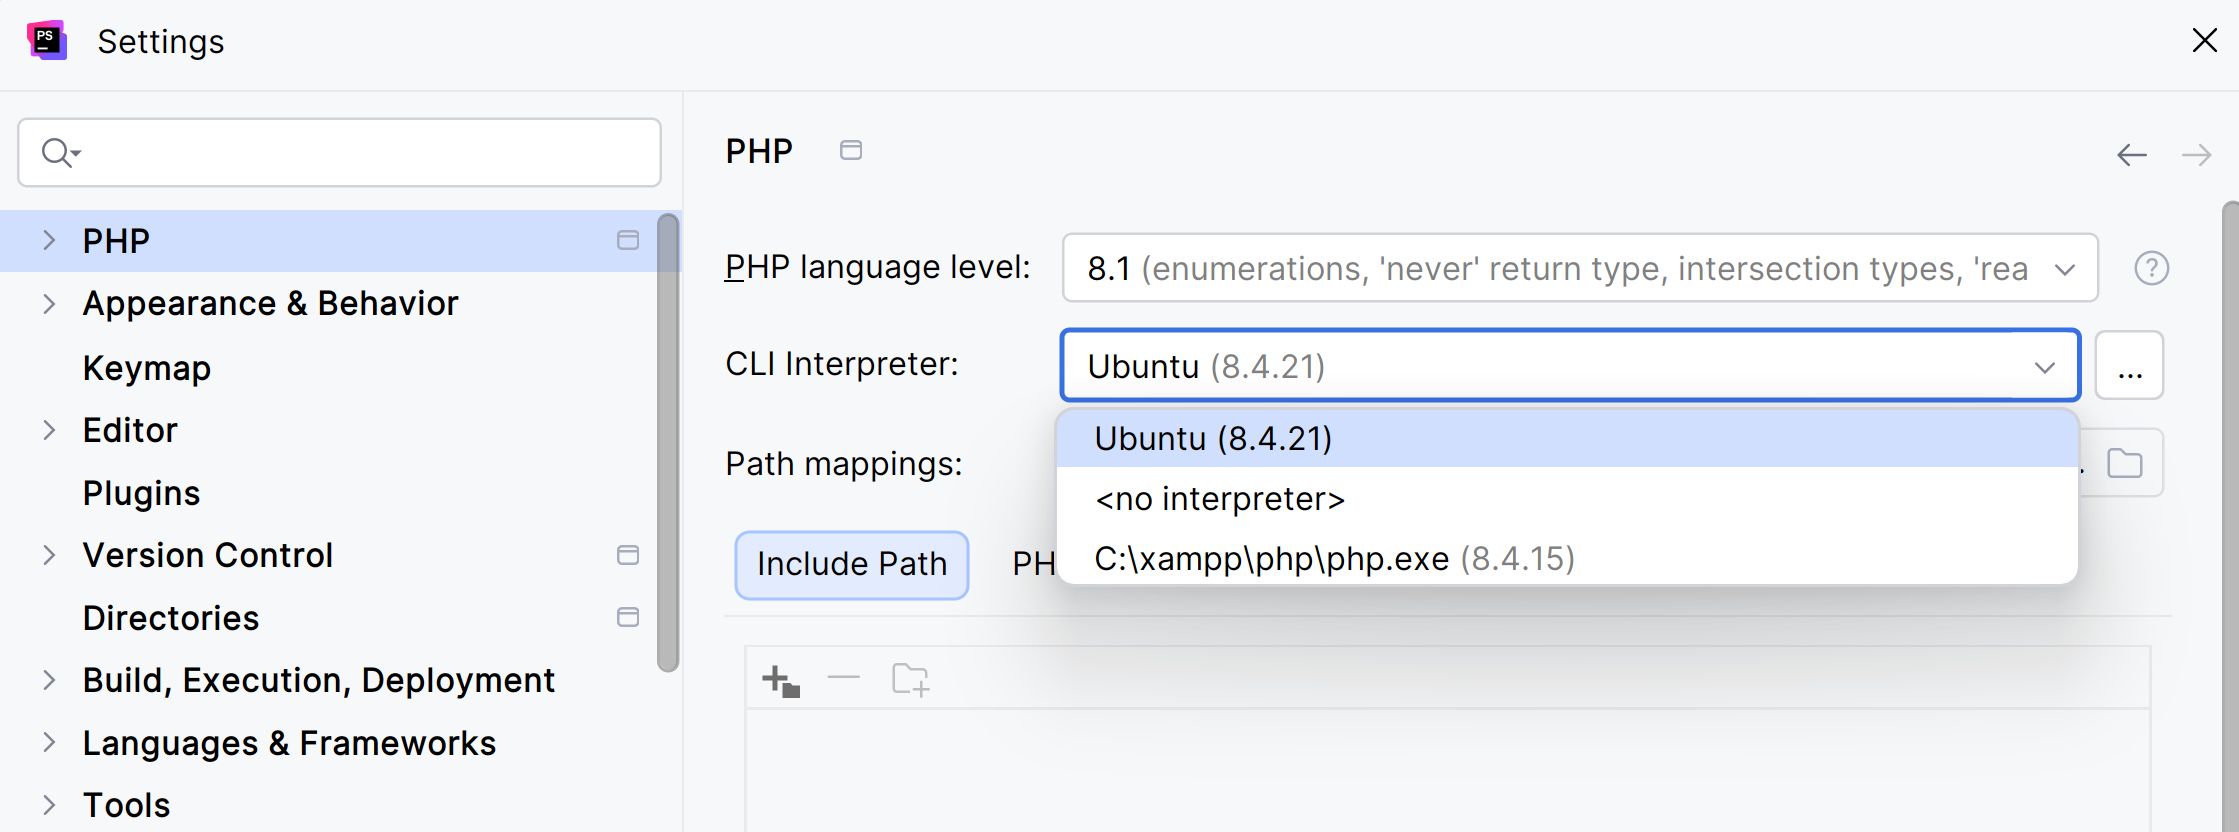Screen dimensions: 2239x832
Task: Click the project-level icon on Version Control row
Action: 628,555
